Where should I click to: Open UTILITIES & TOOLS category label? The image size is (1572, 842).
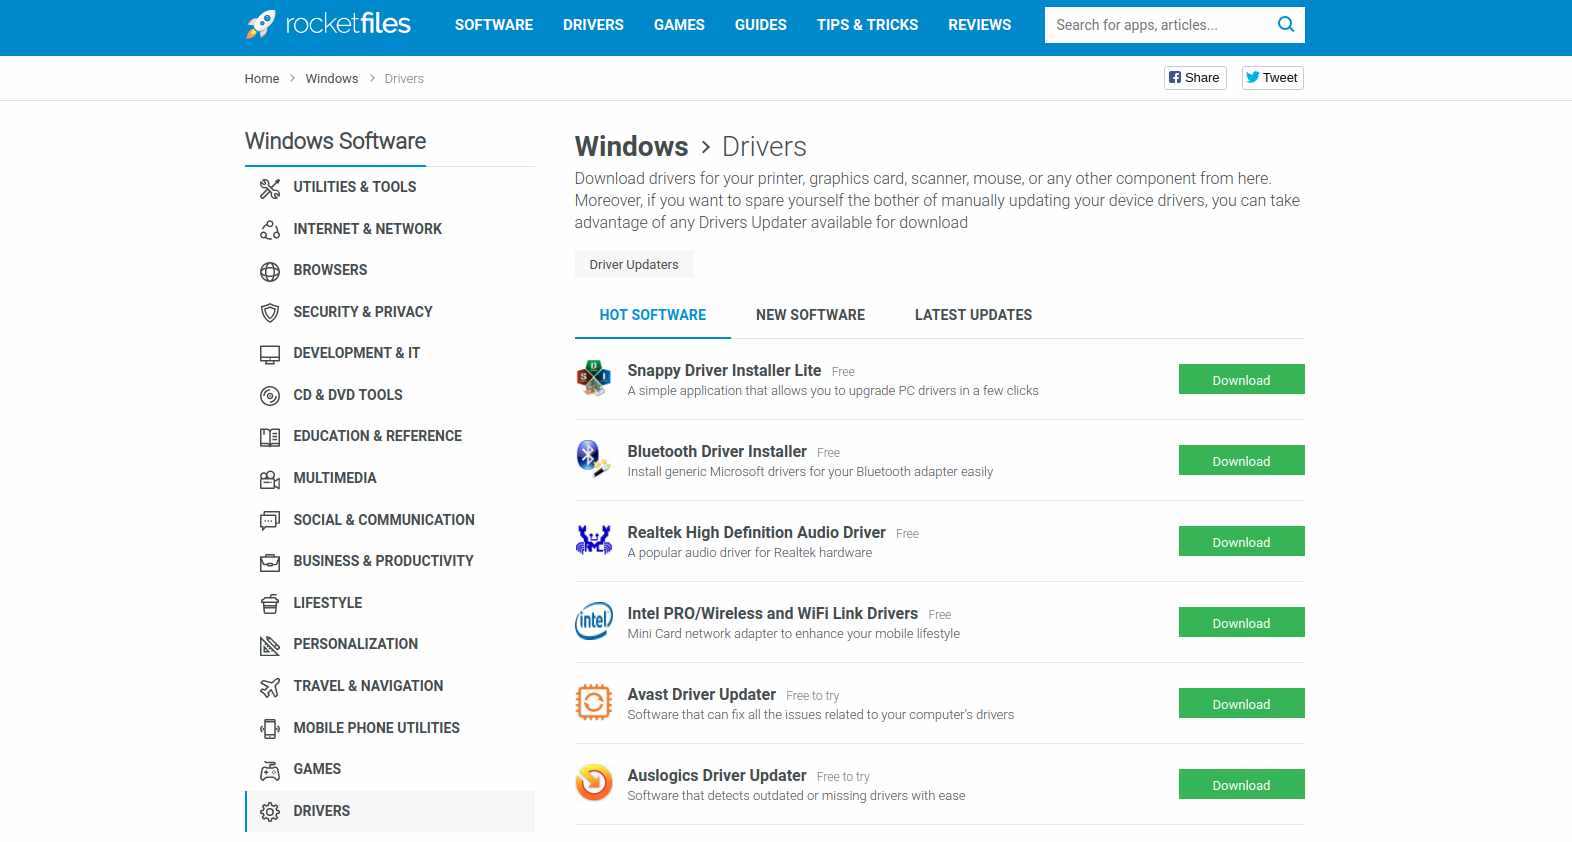pyautogui.click(x=355, y=187)
